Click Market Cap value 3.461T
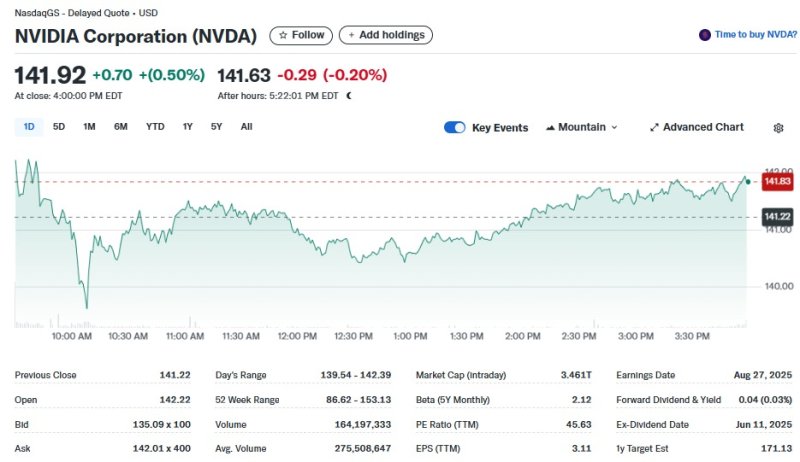 click(576, 375)
